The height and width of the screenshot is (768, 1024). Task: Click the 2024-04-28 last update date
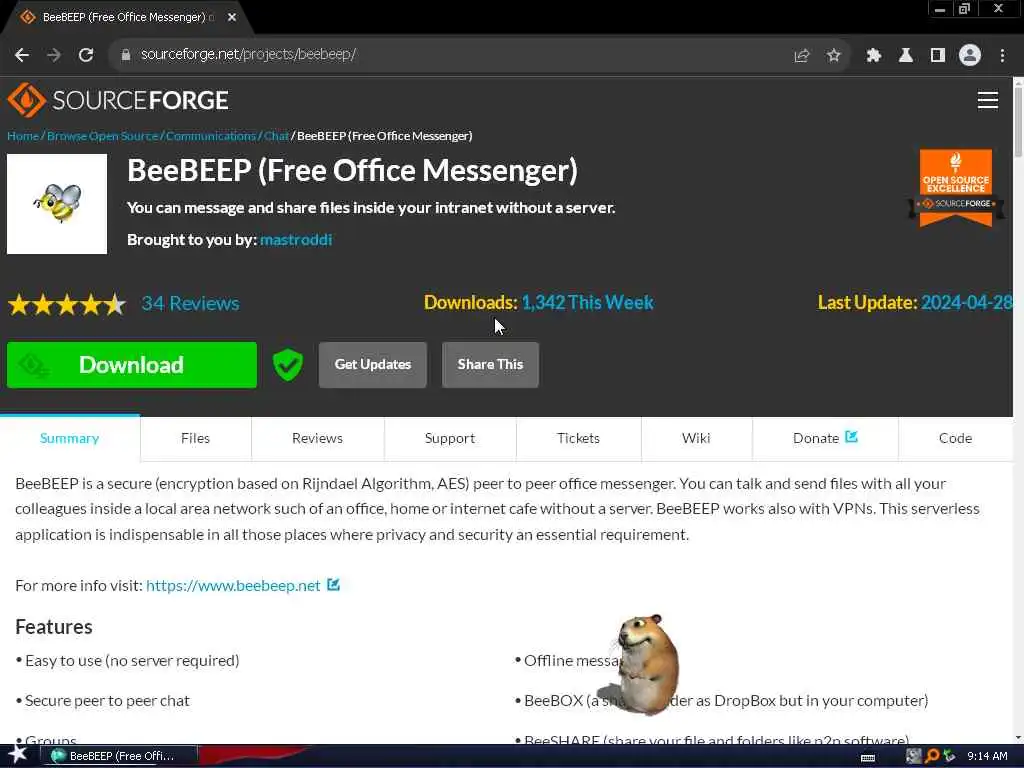tap(967, 303)
